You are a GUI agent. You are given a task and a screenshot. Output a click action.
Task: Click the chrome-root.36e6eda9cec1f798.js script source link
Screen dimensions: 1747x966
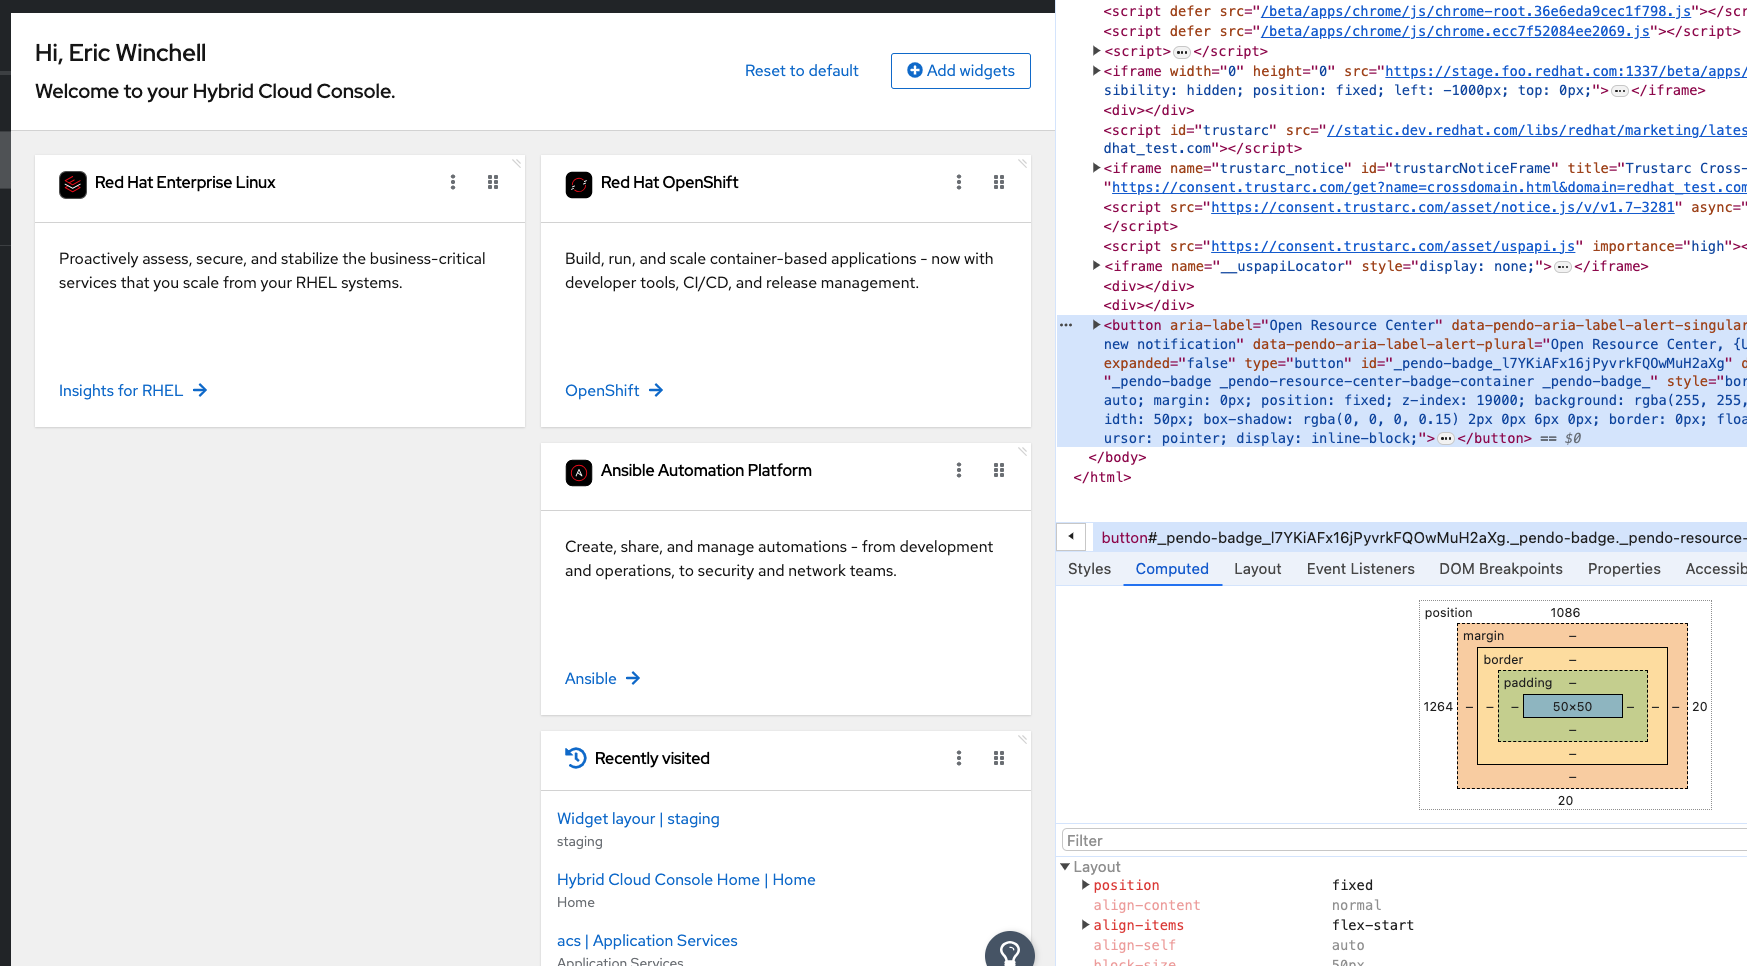tap(1476, 11)
